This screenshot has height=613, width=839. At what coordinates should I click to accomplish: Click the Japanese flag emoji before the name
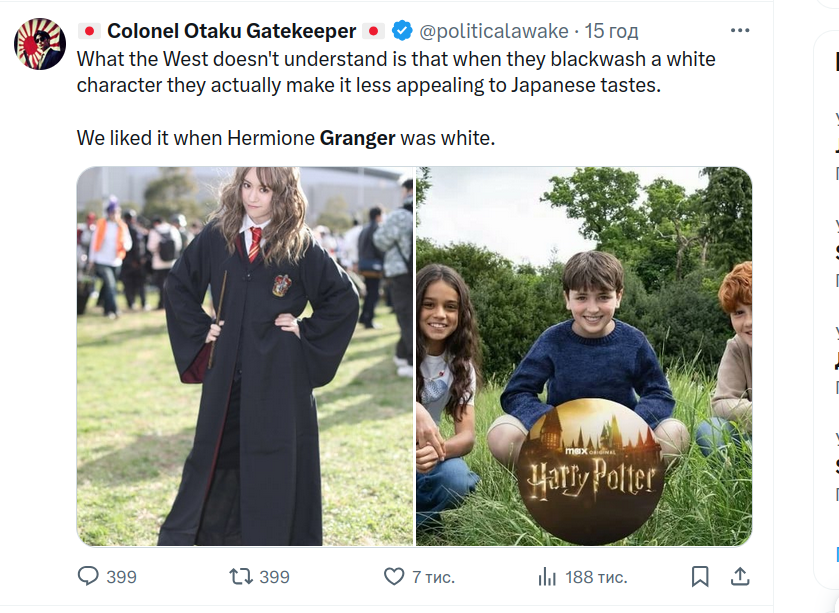pyautogui.click(x=90, y=31)
